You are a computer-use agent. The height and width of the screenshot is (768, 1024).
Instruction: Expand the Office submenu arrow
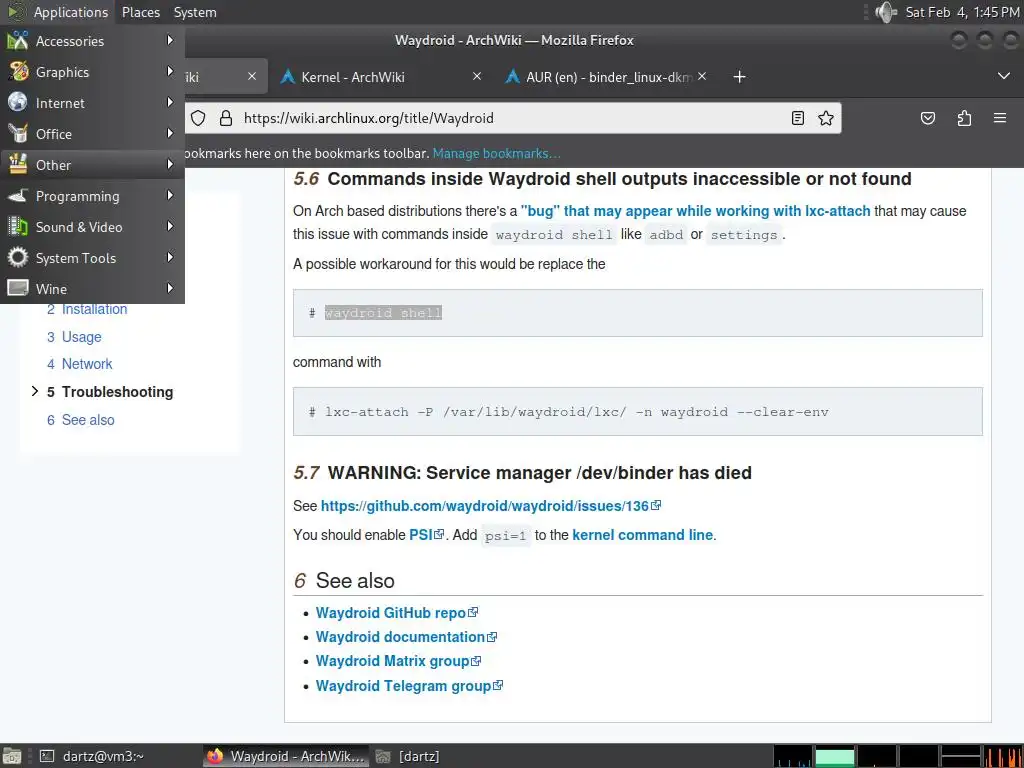170,133
